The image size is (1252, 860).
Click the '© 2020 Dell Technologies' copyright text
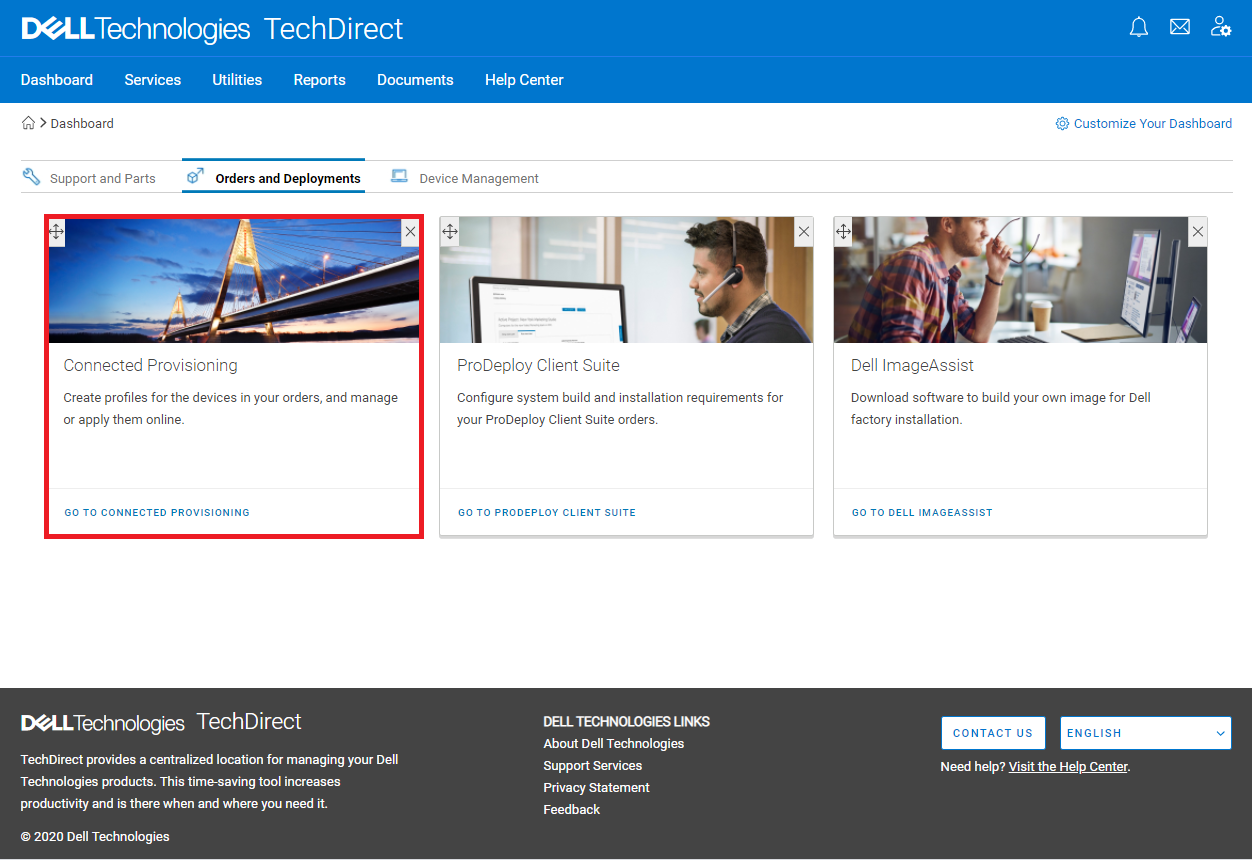coord(95,837)
